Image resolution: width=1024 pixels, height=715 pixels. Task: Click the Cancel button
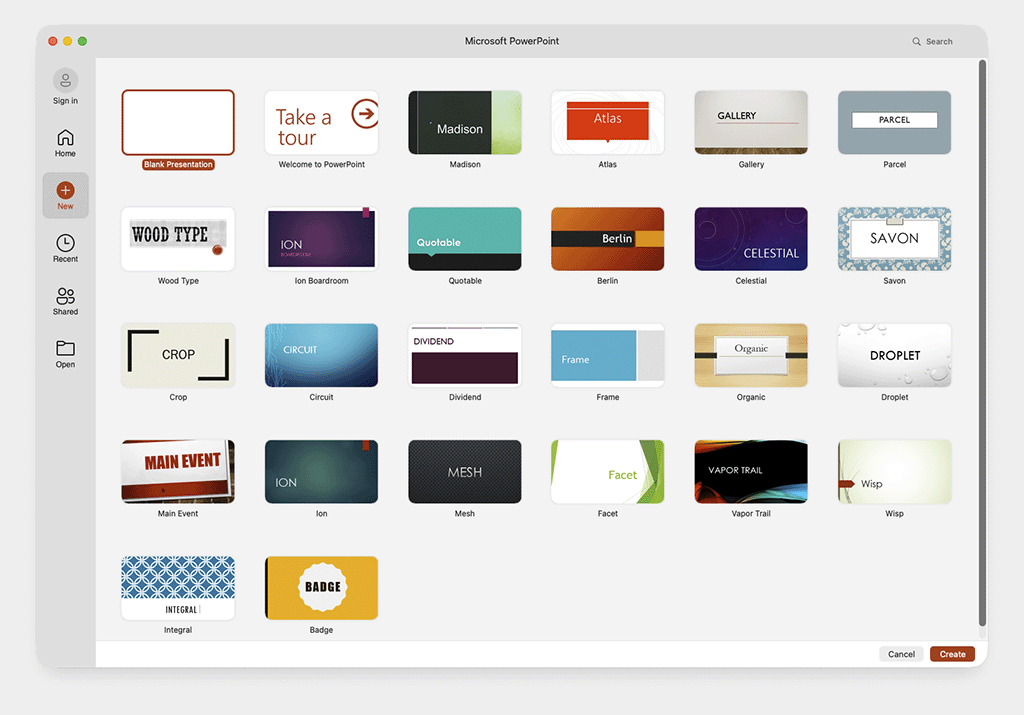click(x=900, y=653)
